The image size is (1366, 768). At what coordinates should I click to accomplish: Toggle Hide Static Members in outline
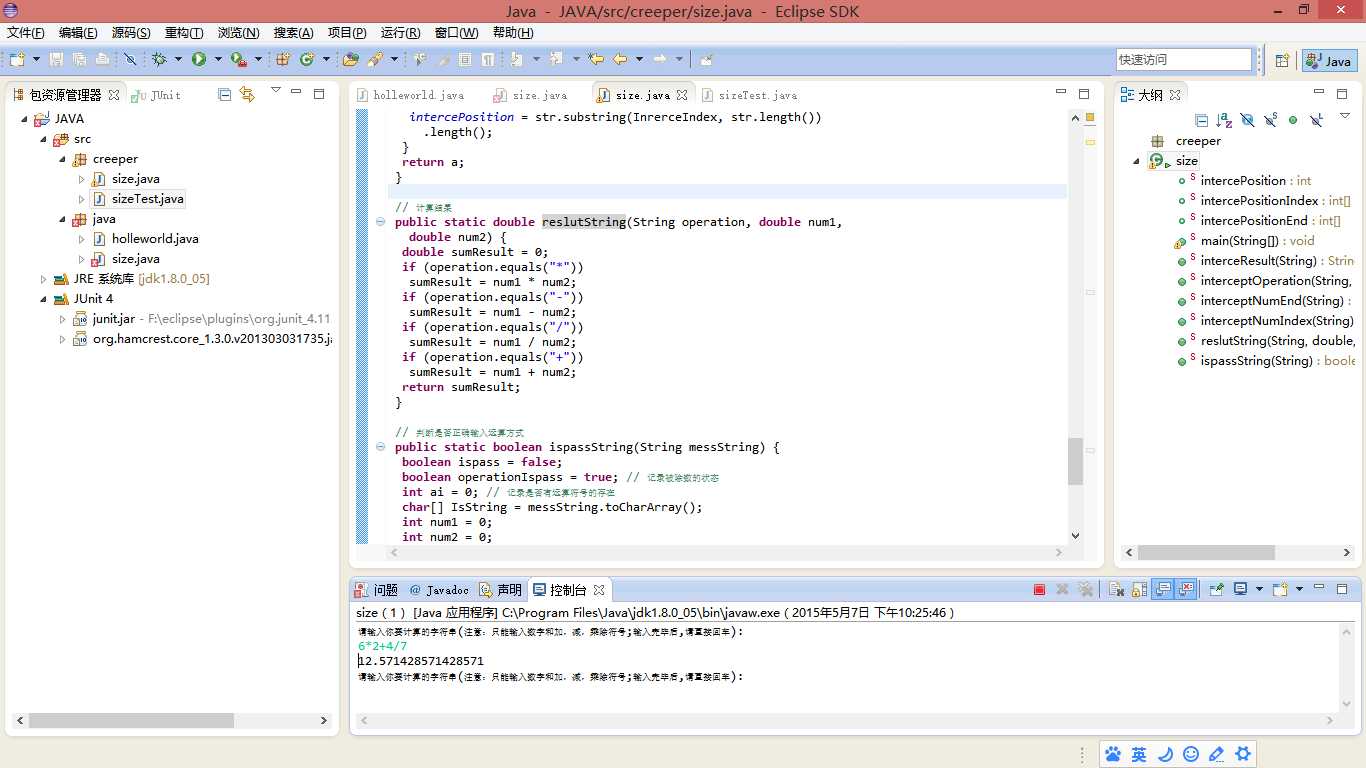pyautogui.click(x=1271, y=120)
